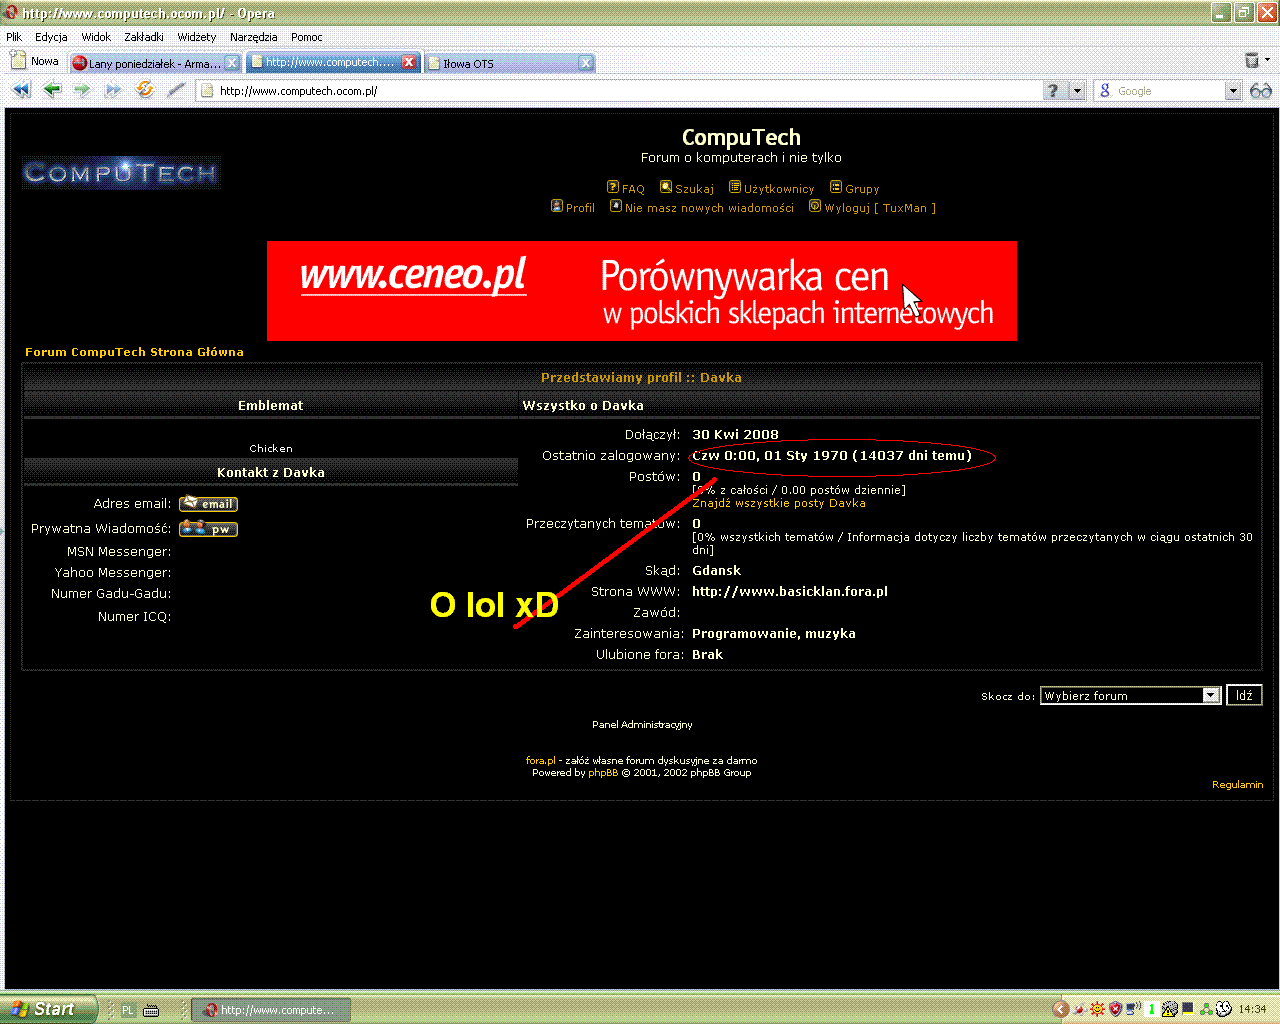Viewport: 1280px width, 1024px height.
Task: Click the Wyloguj [ TuxMan ] link
Action: 879,208
